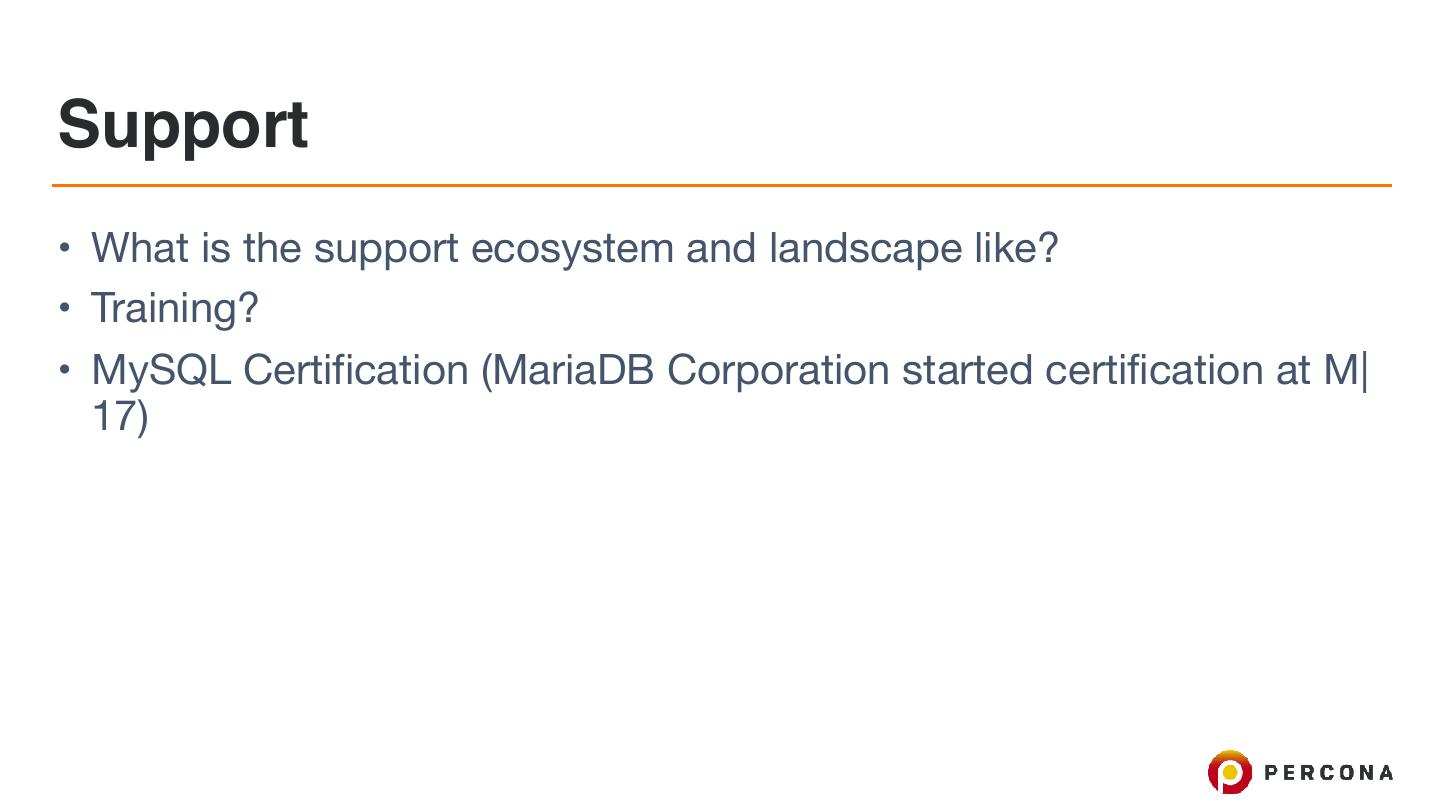
Task: Select the "Training?" bullet text
Action: (x=174, y=308)
